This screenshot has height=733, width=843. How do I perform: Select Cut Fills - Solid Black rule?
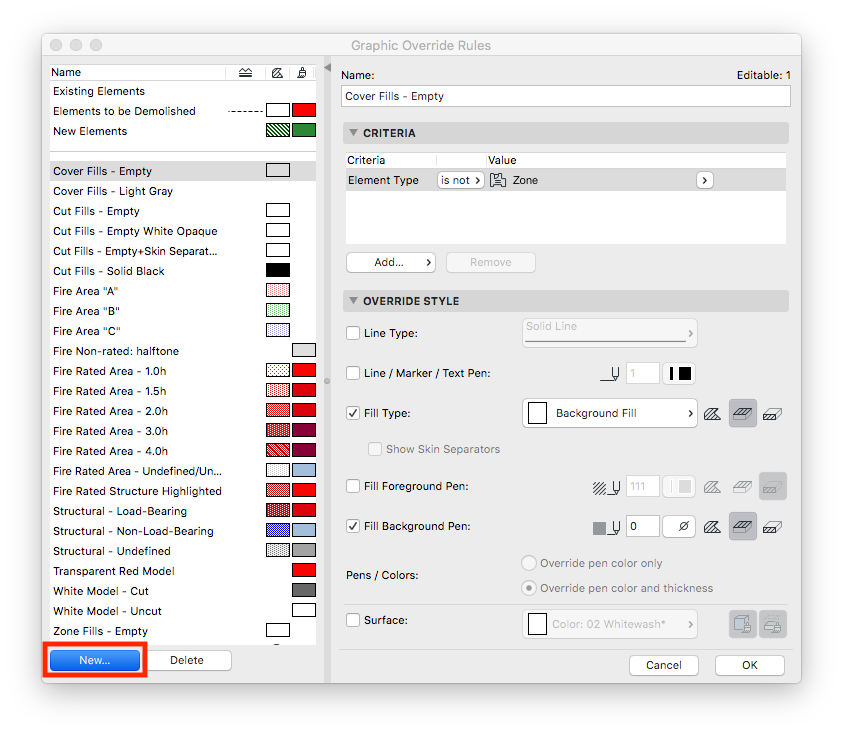(x=183, y=271)
